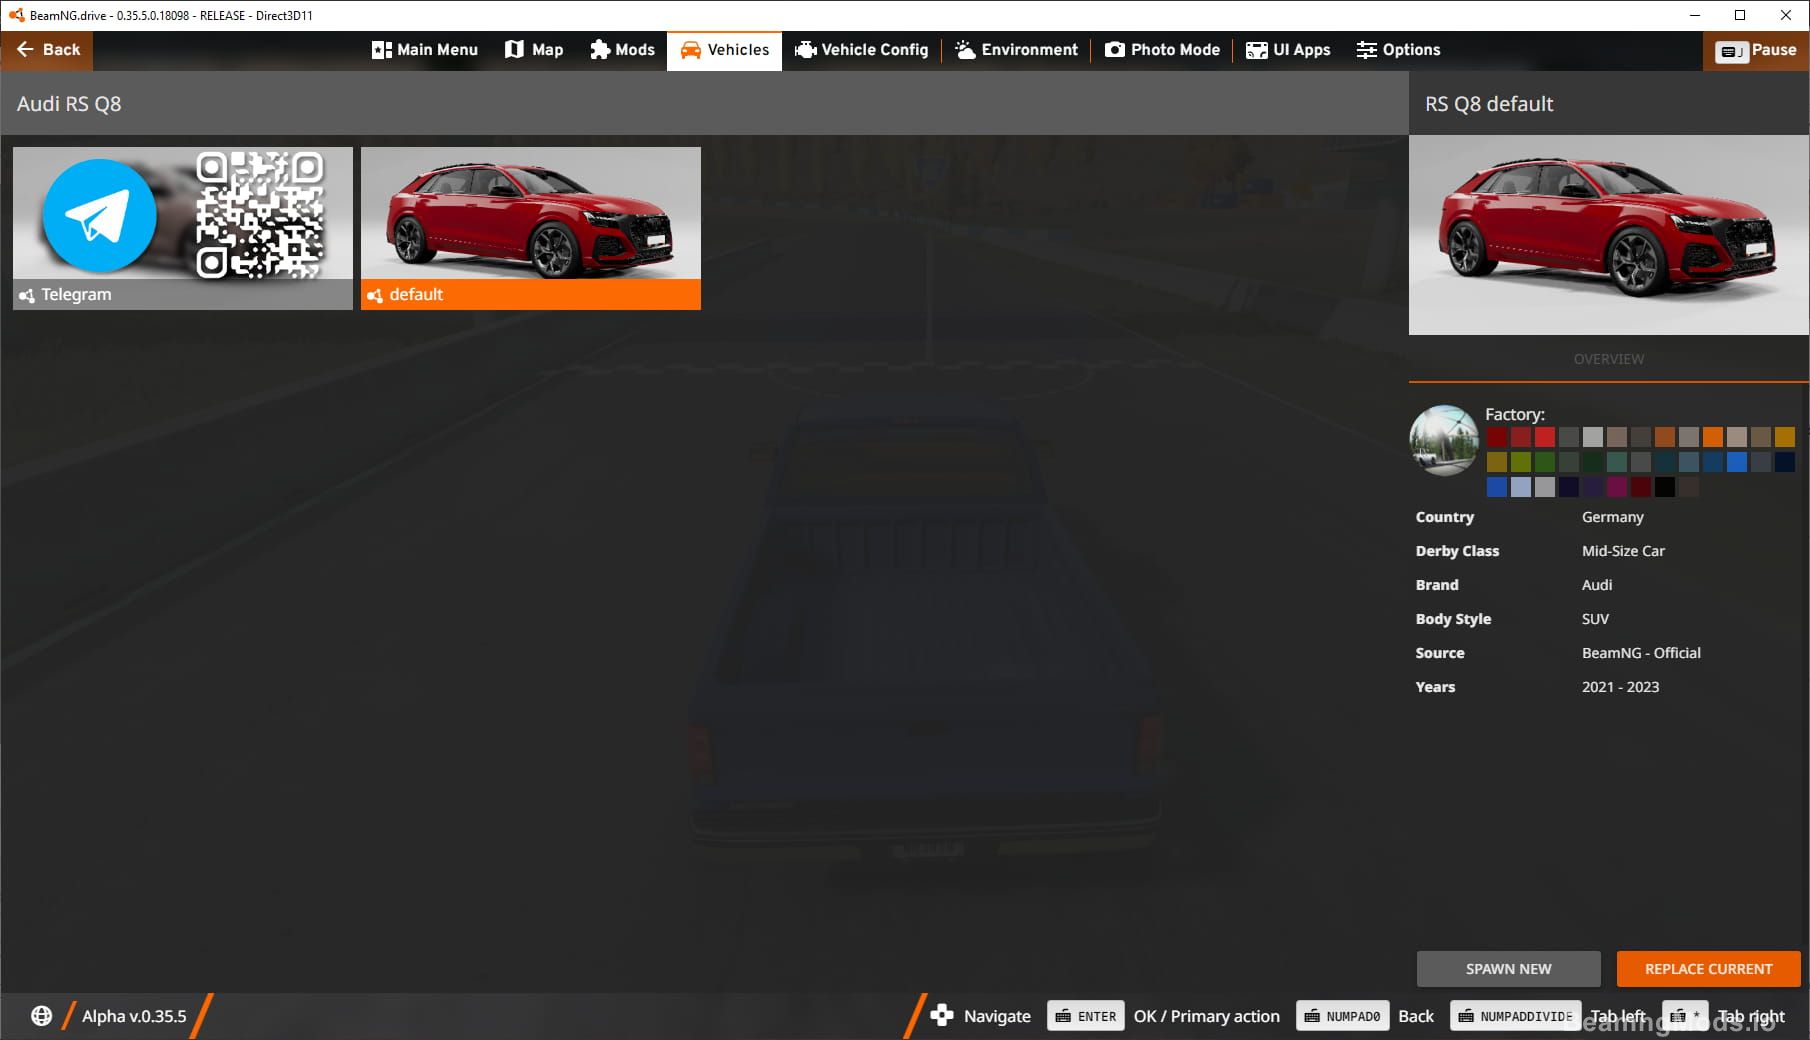Click the Photo Mode camera icon
Viewport: 1810px width, 1040px height.
click(x=1114, y=50)
